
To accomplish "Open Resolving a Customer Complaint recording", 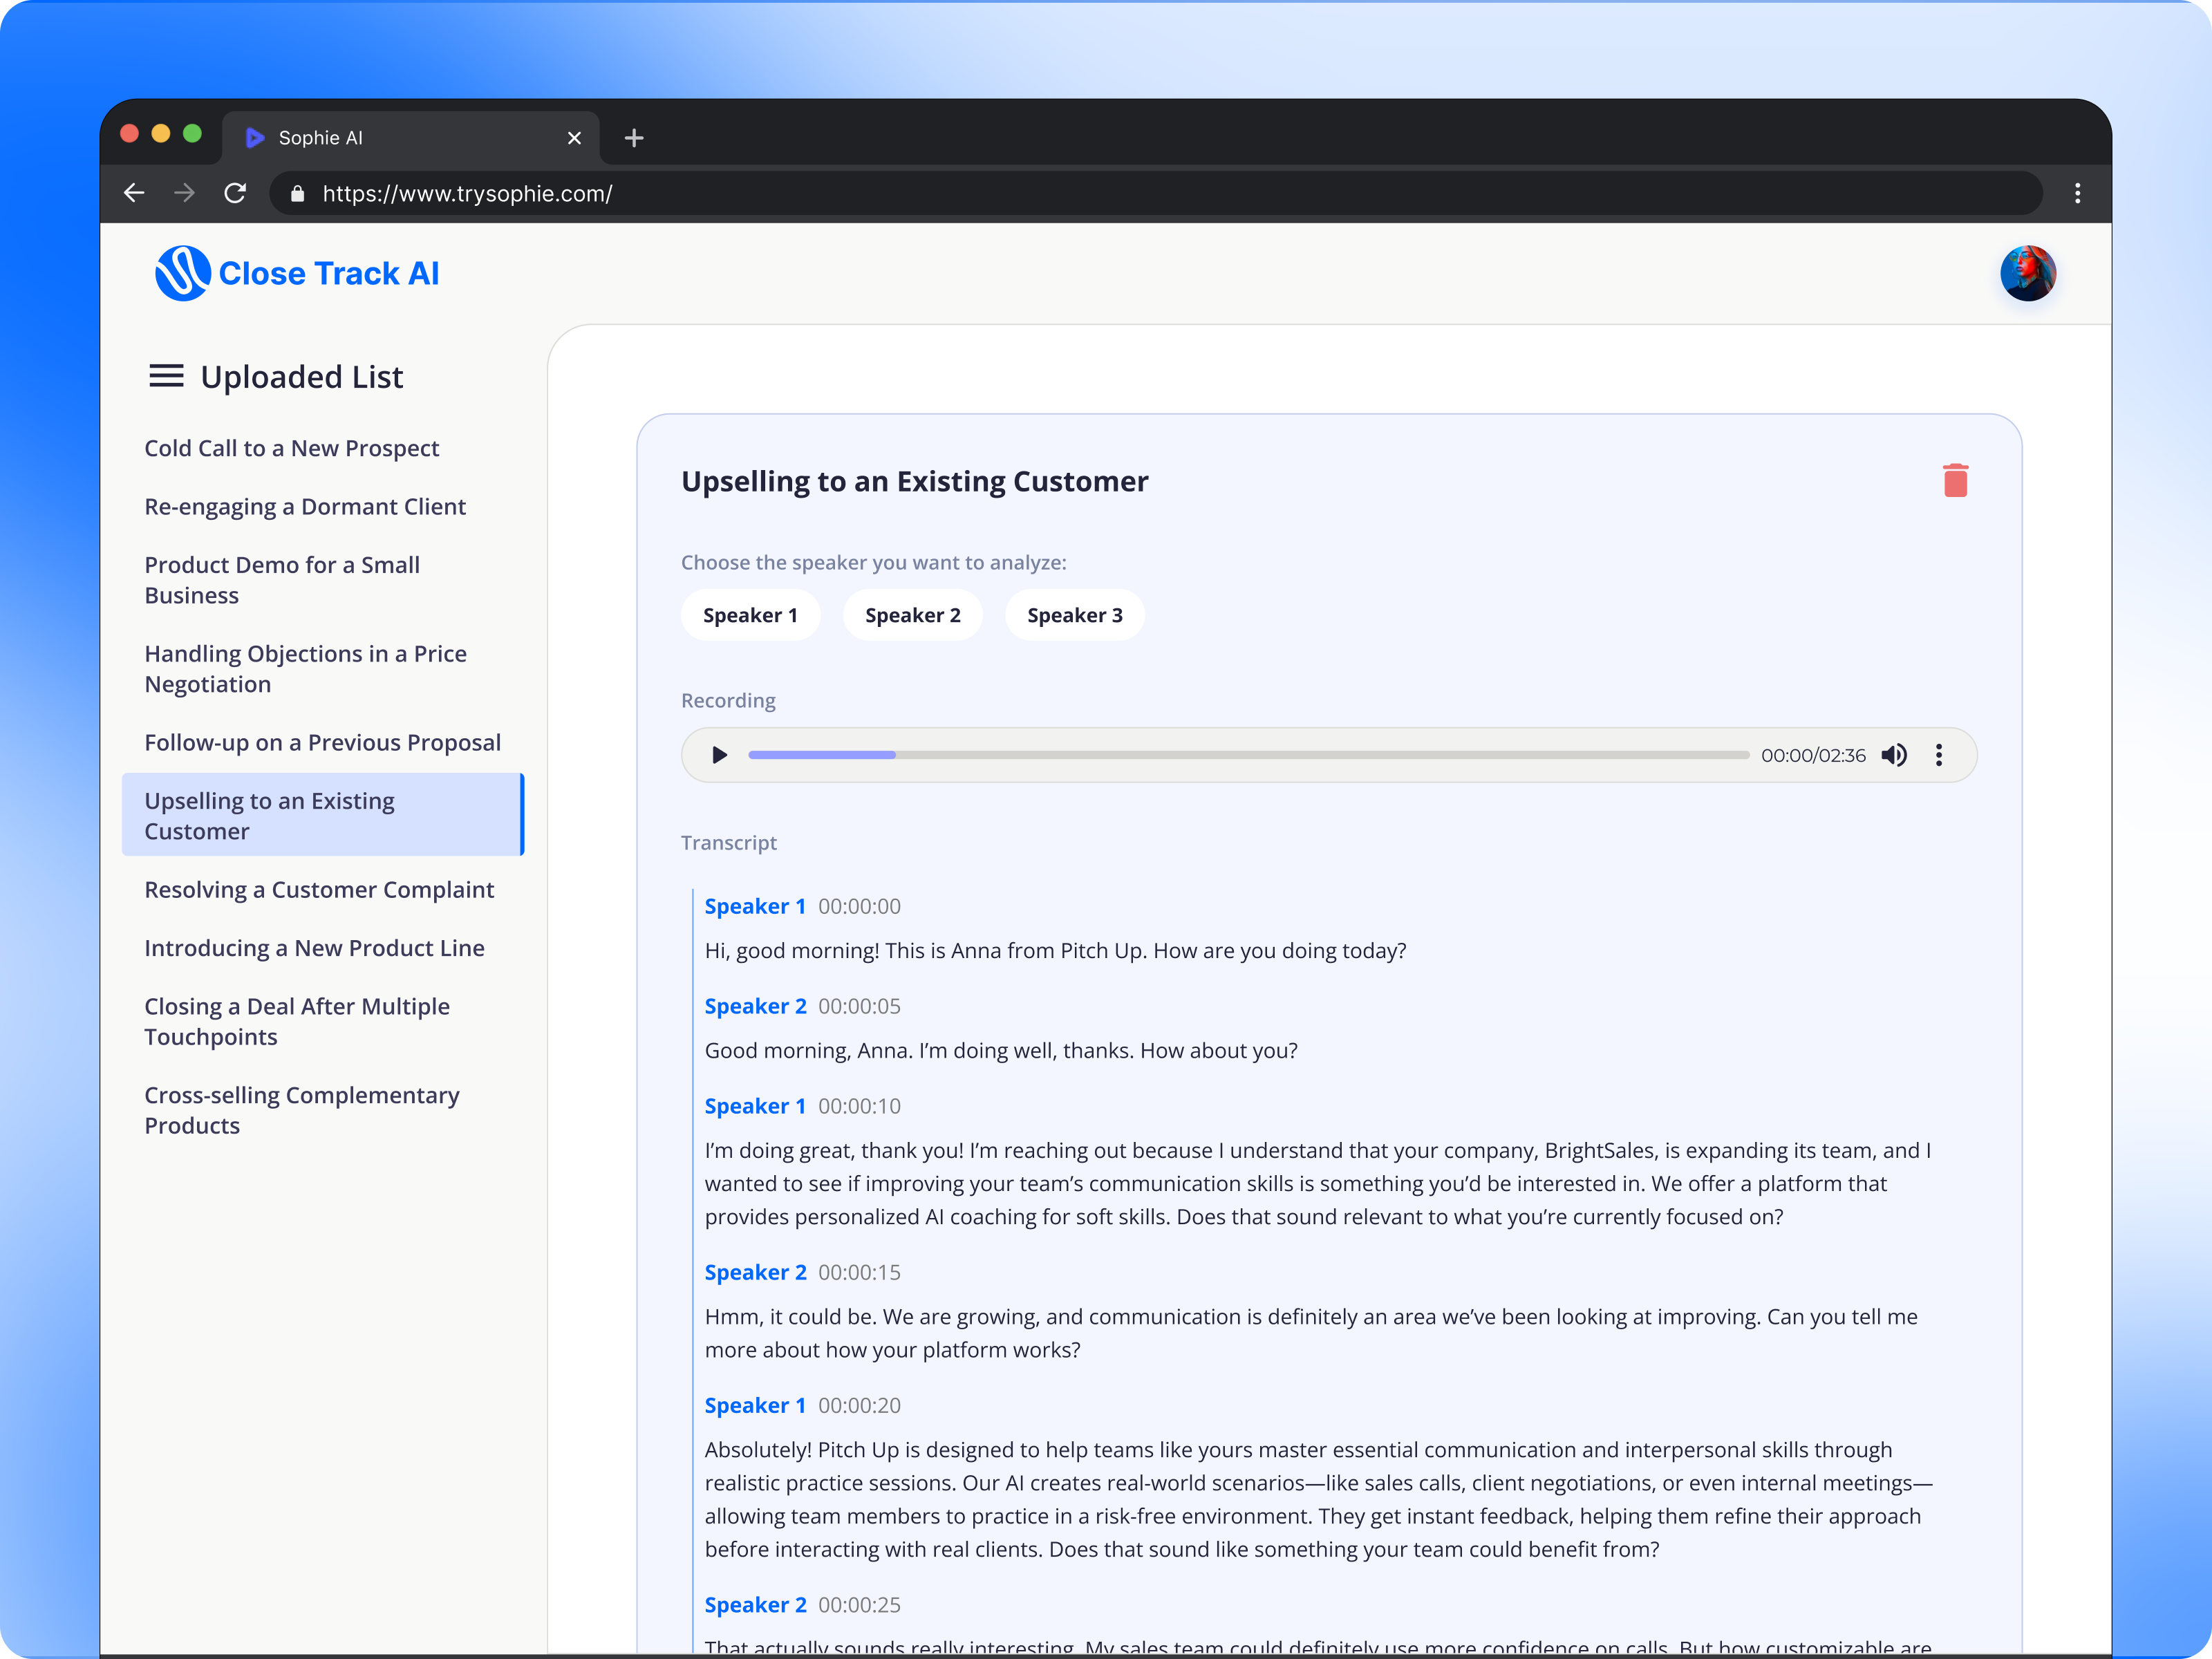I will (319, 890).
